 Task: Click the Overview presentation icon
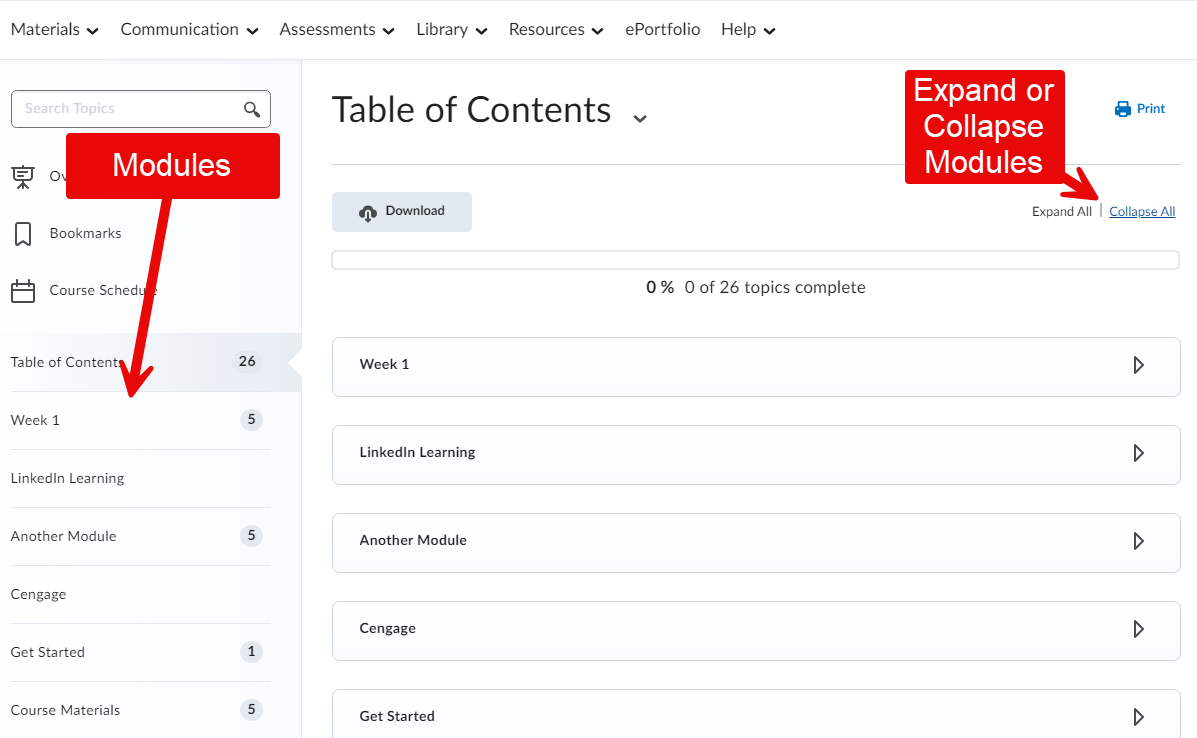(x=22, y=177)
